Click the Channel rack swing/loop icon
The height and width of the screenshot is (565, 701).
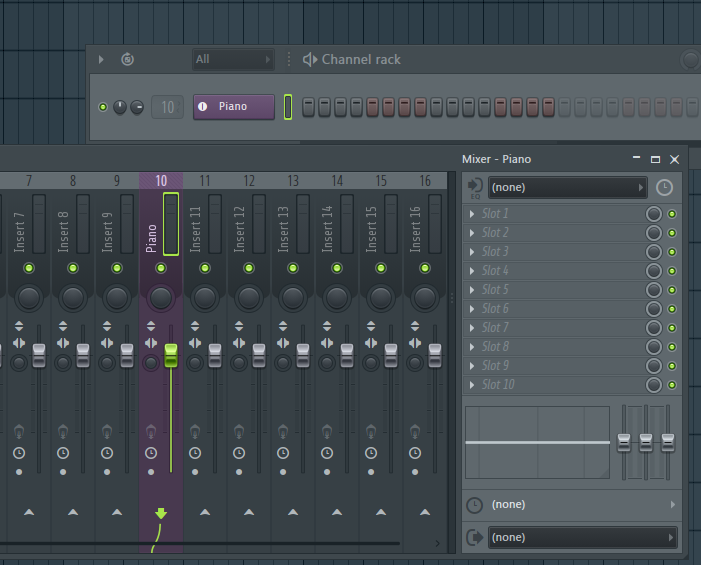(127, 59)
